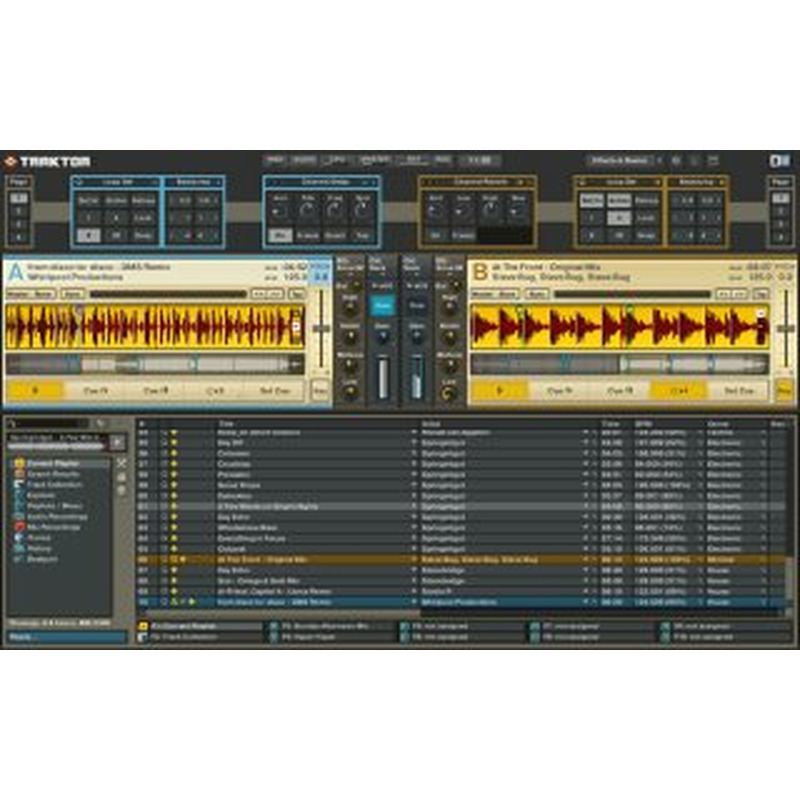800x800 pixels.
Task: Open the orange effect panel's effect selector dropdown
Action: pyautogui.click(x=521, y=182)
